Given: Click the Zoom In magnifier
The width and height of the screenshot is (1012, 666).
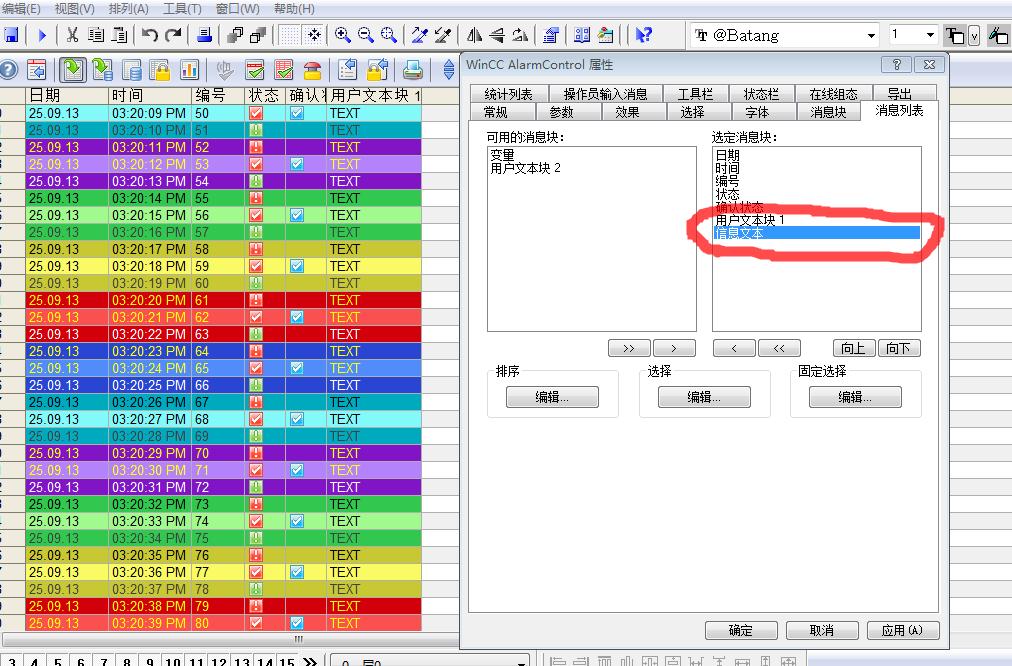Looking at the screenshot, I should pyautogui.click(x=343, y=35).
